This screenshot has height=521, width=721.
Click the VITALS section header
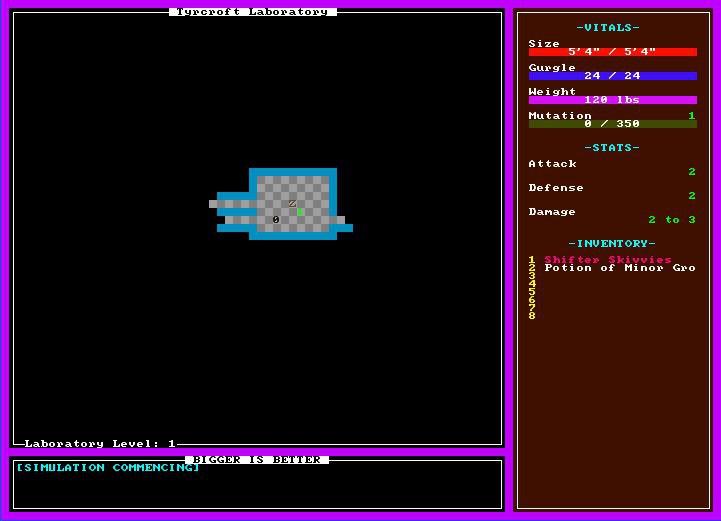point(608,28)
